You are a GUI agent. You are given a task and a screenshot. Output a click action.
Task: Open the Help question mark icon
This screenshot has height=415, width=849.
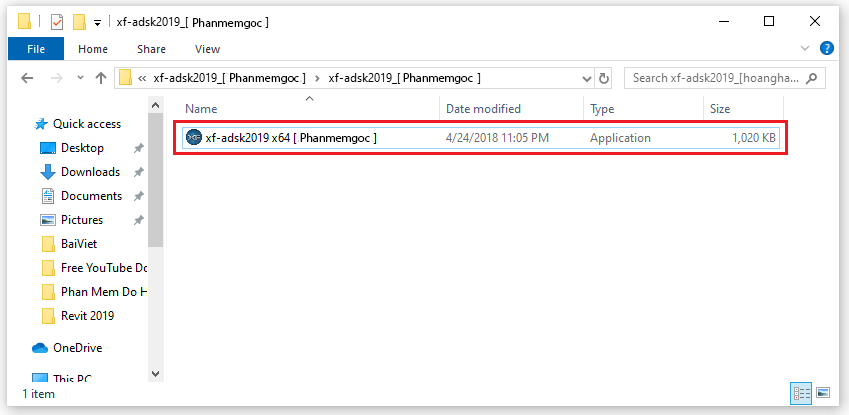coord(827,48)
